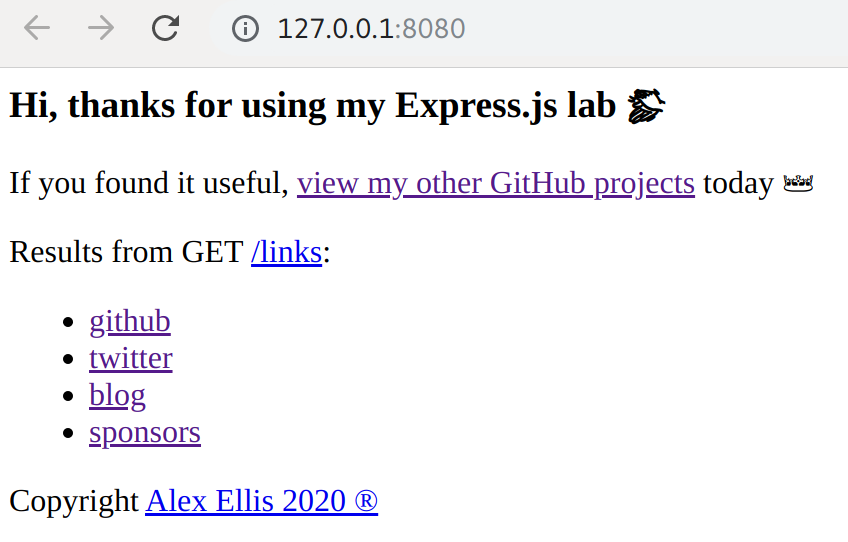Open the sponsors link
The image size is (848, 542).
(145, 432)
